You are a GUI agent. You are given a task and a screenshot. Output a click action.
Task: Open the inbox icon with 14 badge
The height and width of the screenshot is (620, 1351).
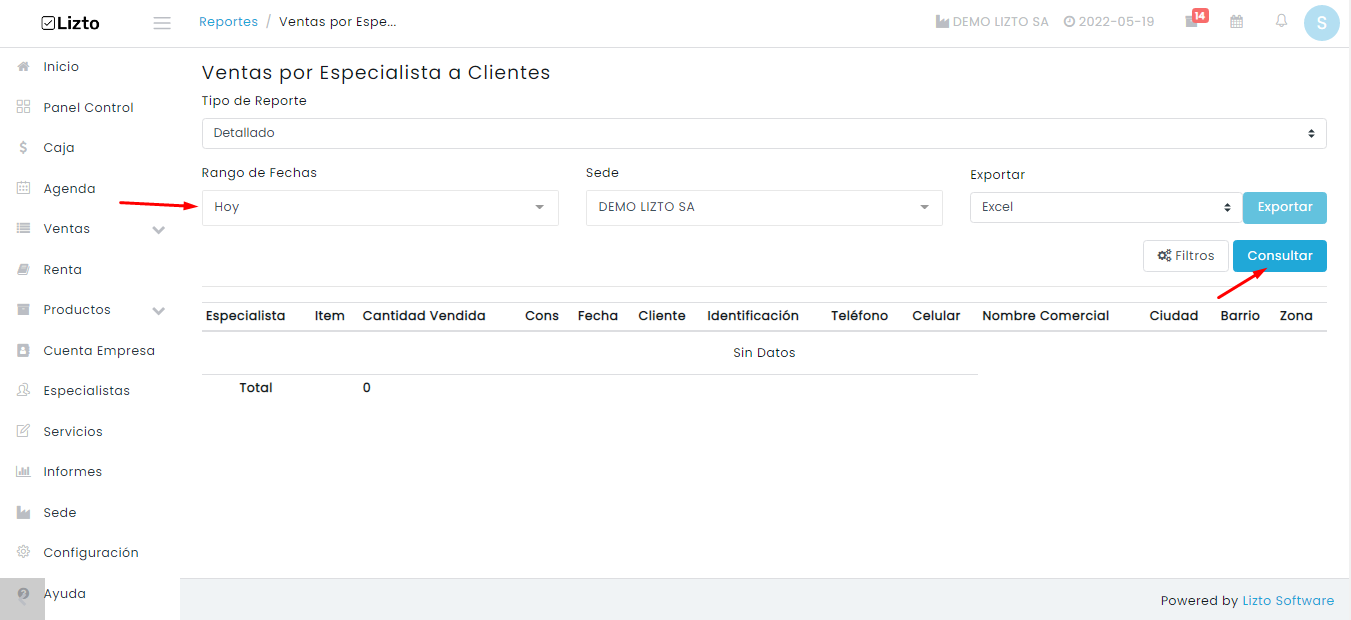coord(1192,21)
